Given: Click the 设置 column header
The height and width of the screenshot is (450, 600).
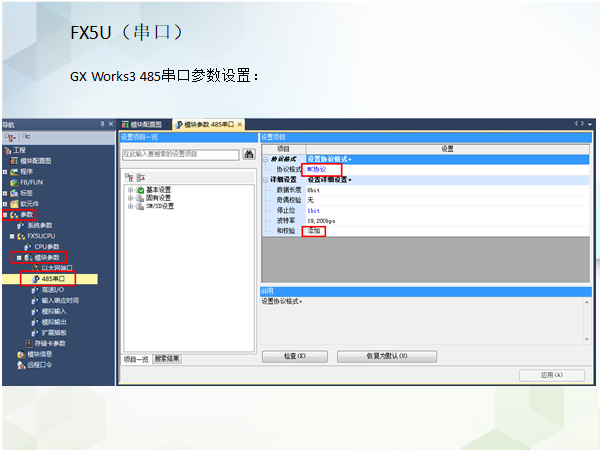Looking at the screenshot, I should click(x=447, y=149).
